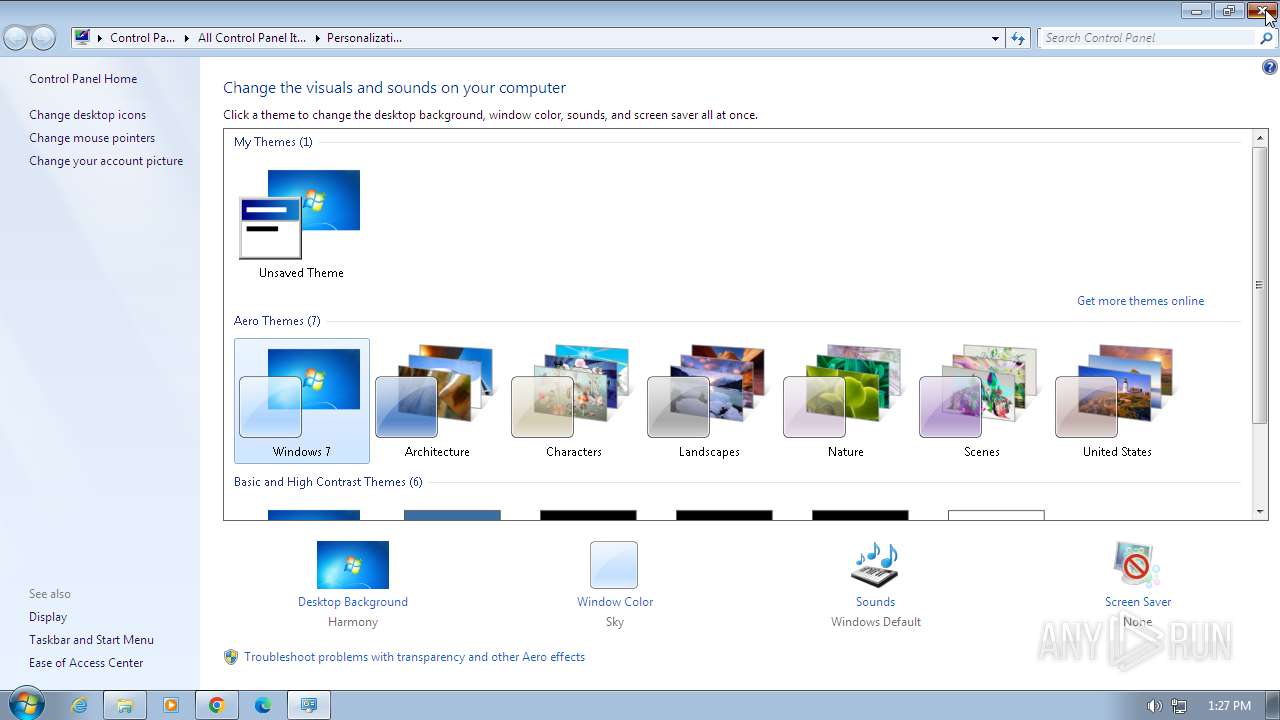Open Troubleshoot problems with transparency link

(x=414, y=657)
